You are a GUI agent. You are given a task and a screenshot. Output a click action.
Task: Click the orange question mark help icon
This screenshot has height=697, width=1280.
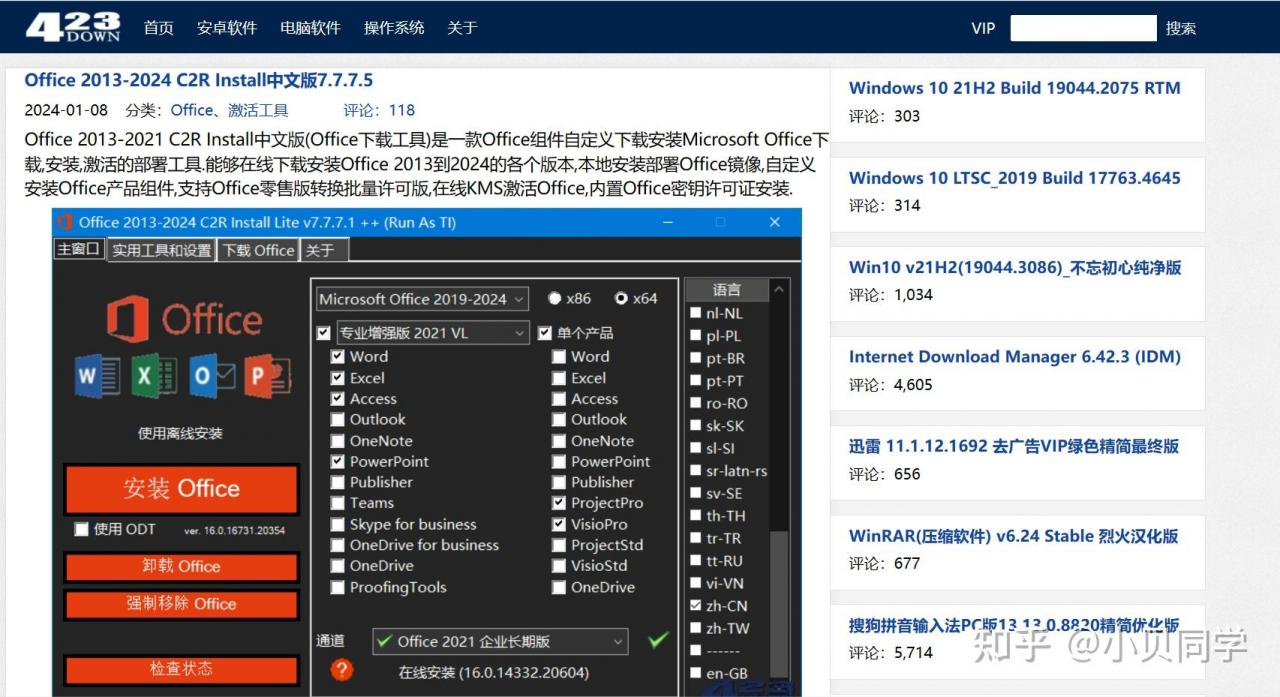pyautogui.click(x=342, y=670)
